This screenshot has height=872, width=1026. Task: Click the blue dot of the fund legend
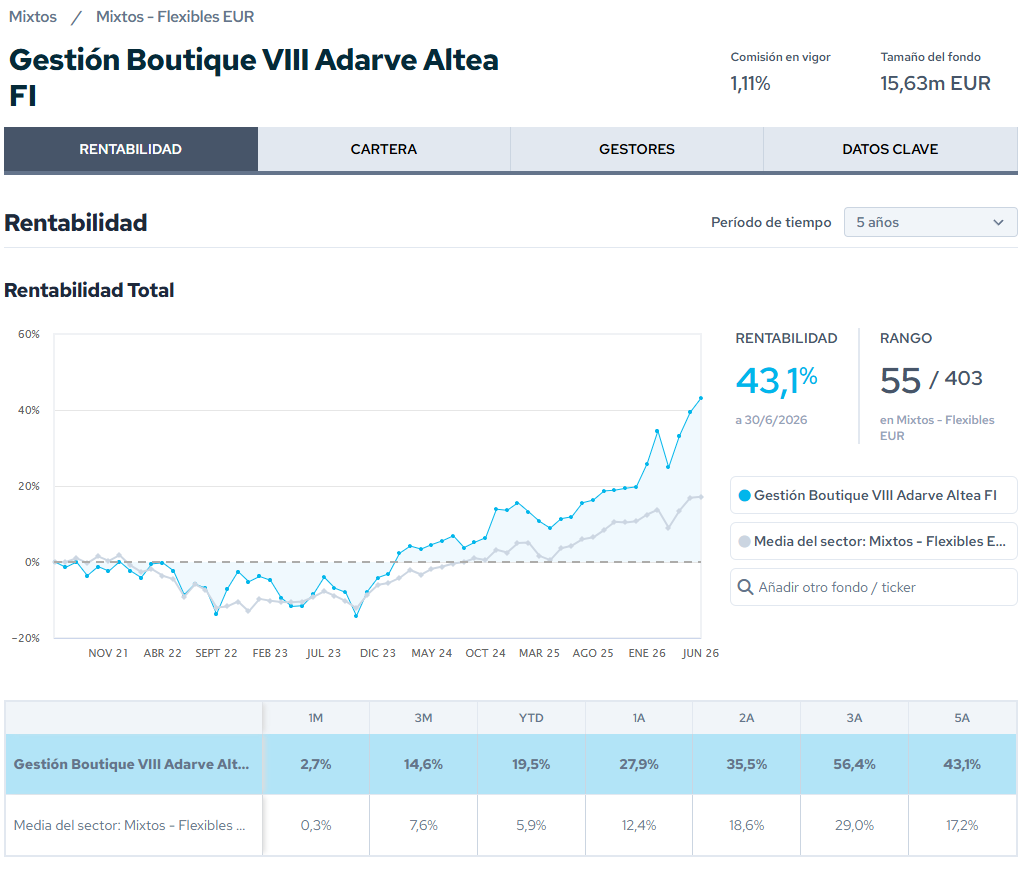pyautogui.click(x=744, y=495)
